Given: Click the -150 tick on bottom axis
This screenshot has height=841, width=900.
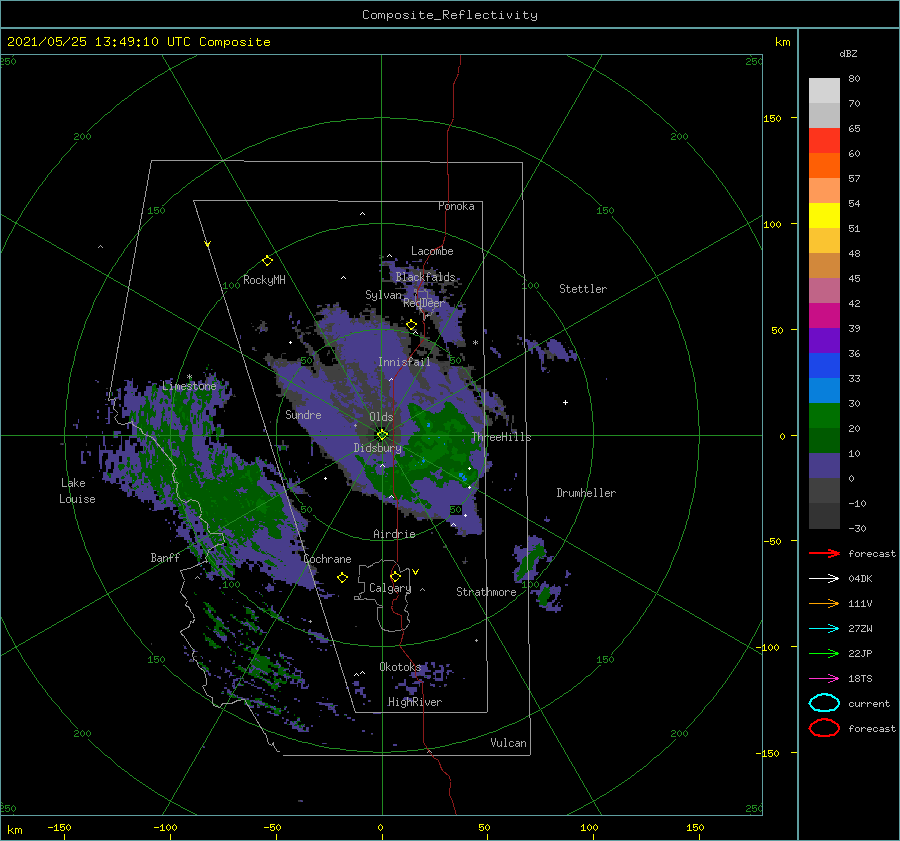Looking at the screenshot, I should 59,827.
